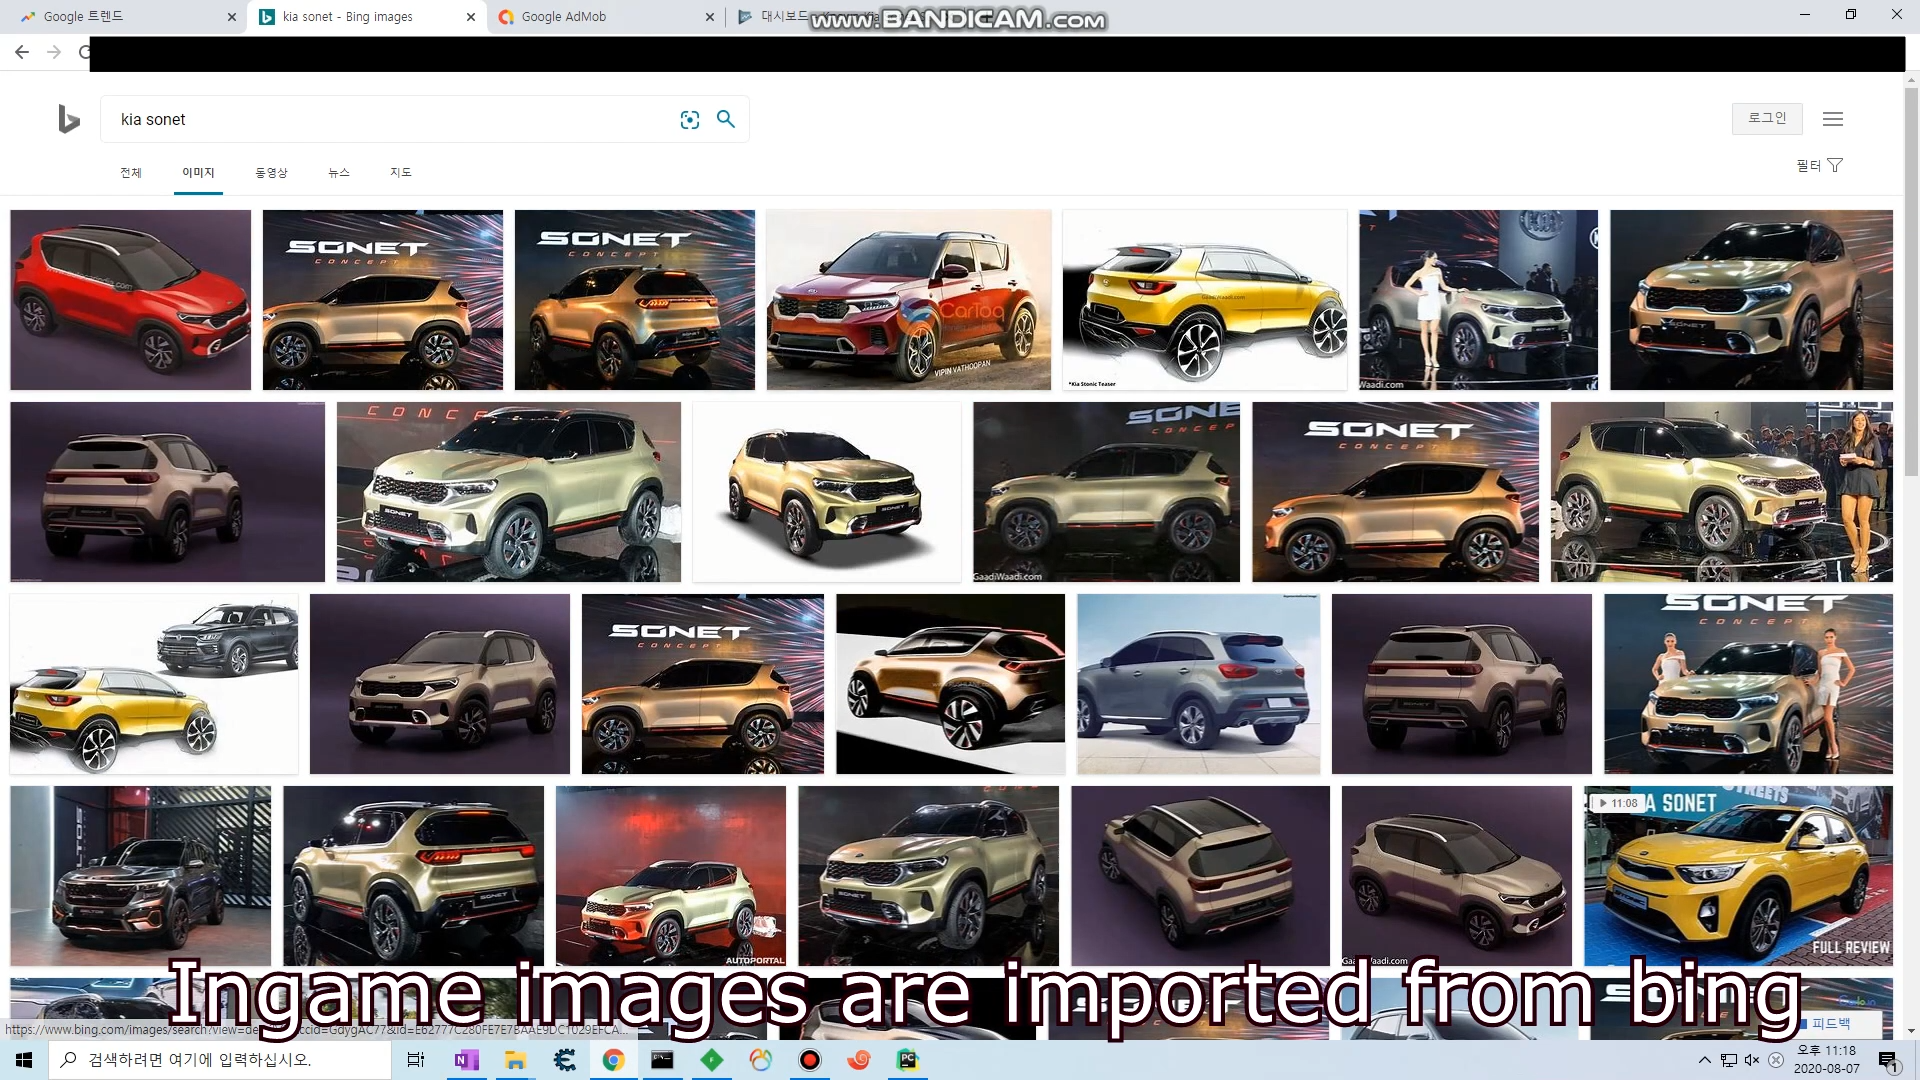The height and width of the screenshot is (1080, 1920).
Task: Close the Google 트렌드 tab
Action: [231, 17]
